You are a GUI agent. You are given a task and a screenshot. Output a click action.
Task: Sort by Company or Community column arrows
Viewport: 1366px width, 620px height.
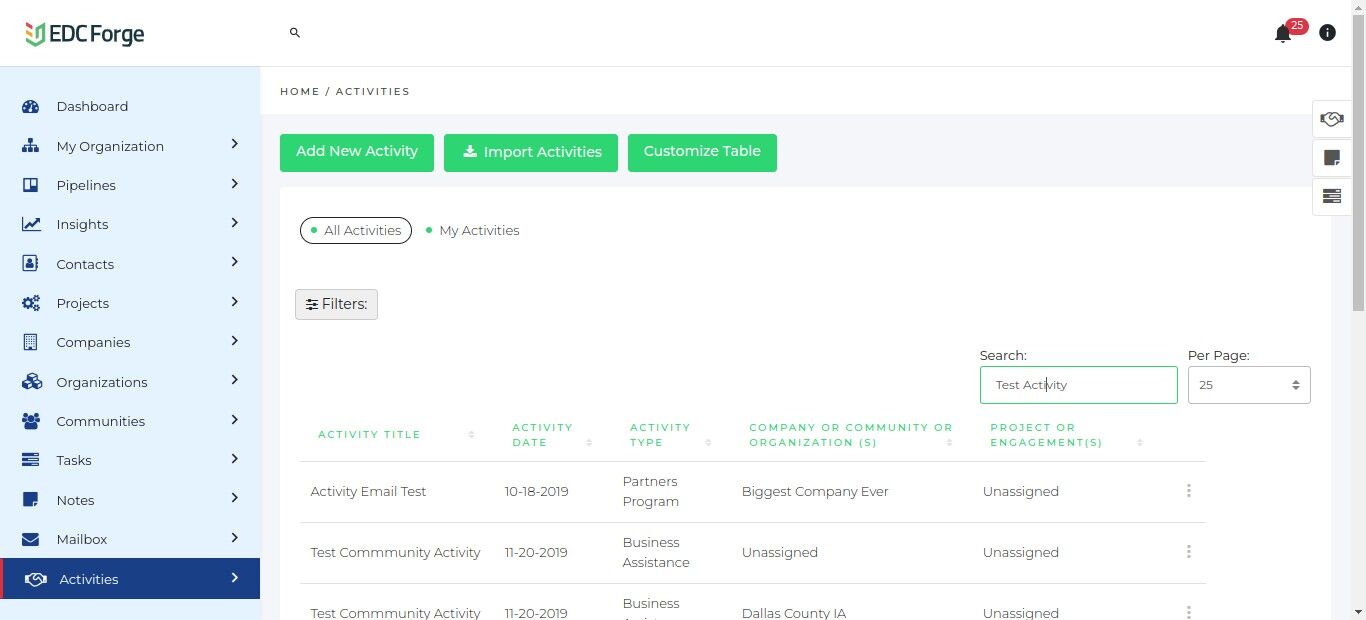click(949, 442)
